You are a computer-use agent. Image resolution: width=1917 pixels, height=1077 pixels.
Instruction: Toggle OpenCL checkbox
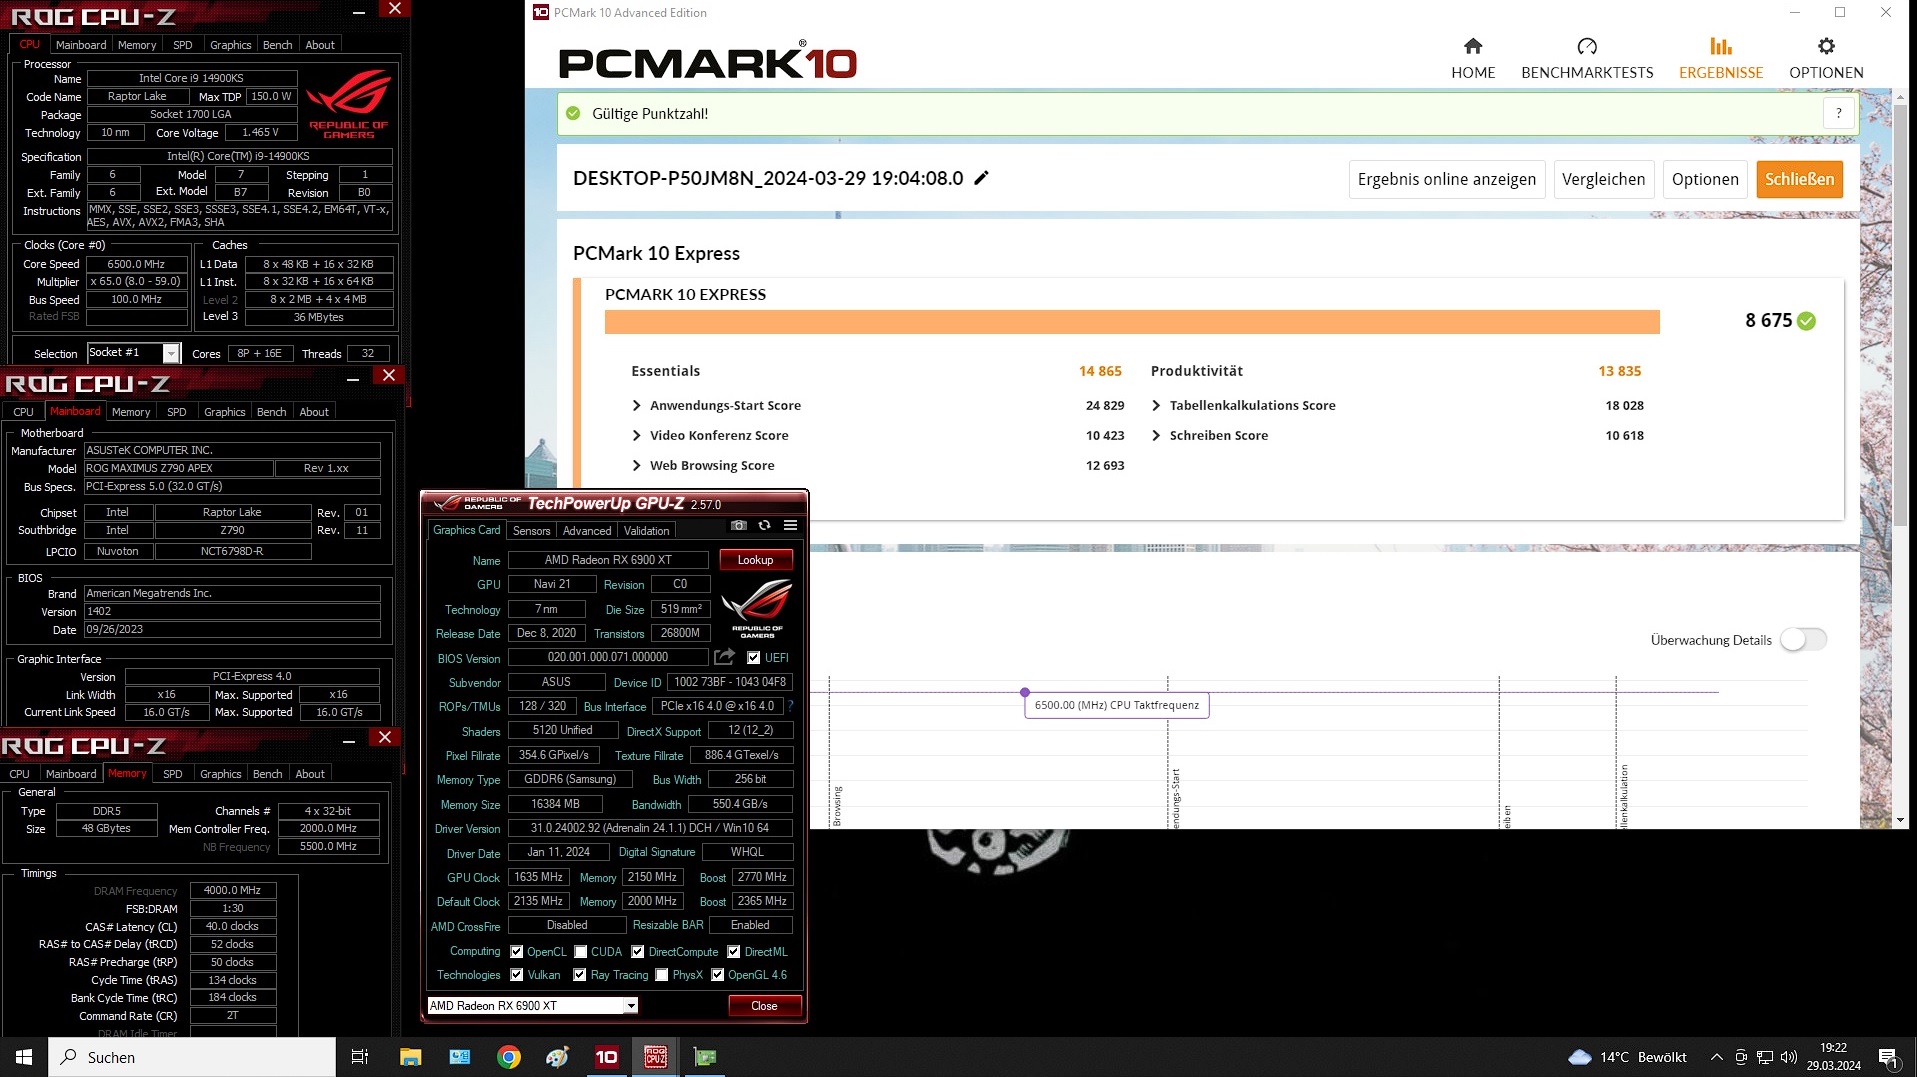coord(517,952)
